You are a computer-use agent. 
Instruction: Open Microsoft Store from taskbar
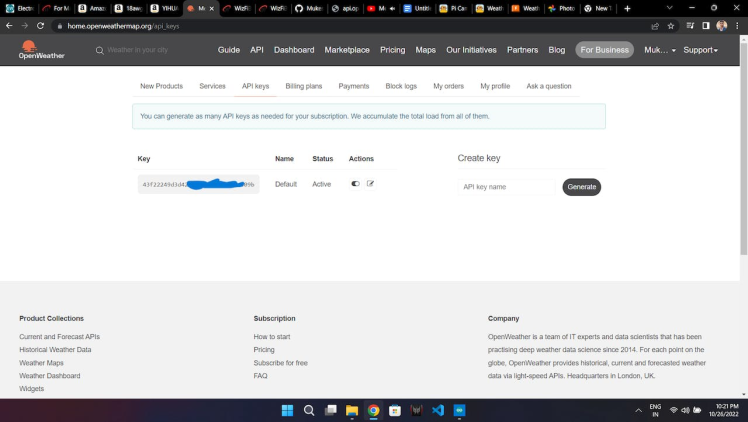(x=395, y=410)
